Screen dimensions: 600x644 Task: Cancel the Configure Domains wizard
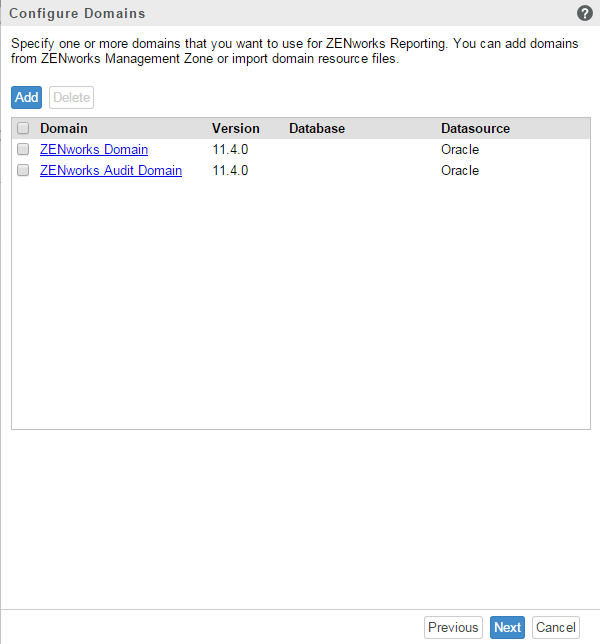point(556,628)
